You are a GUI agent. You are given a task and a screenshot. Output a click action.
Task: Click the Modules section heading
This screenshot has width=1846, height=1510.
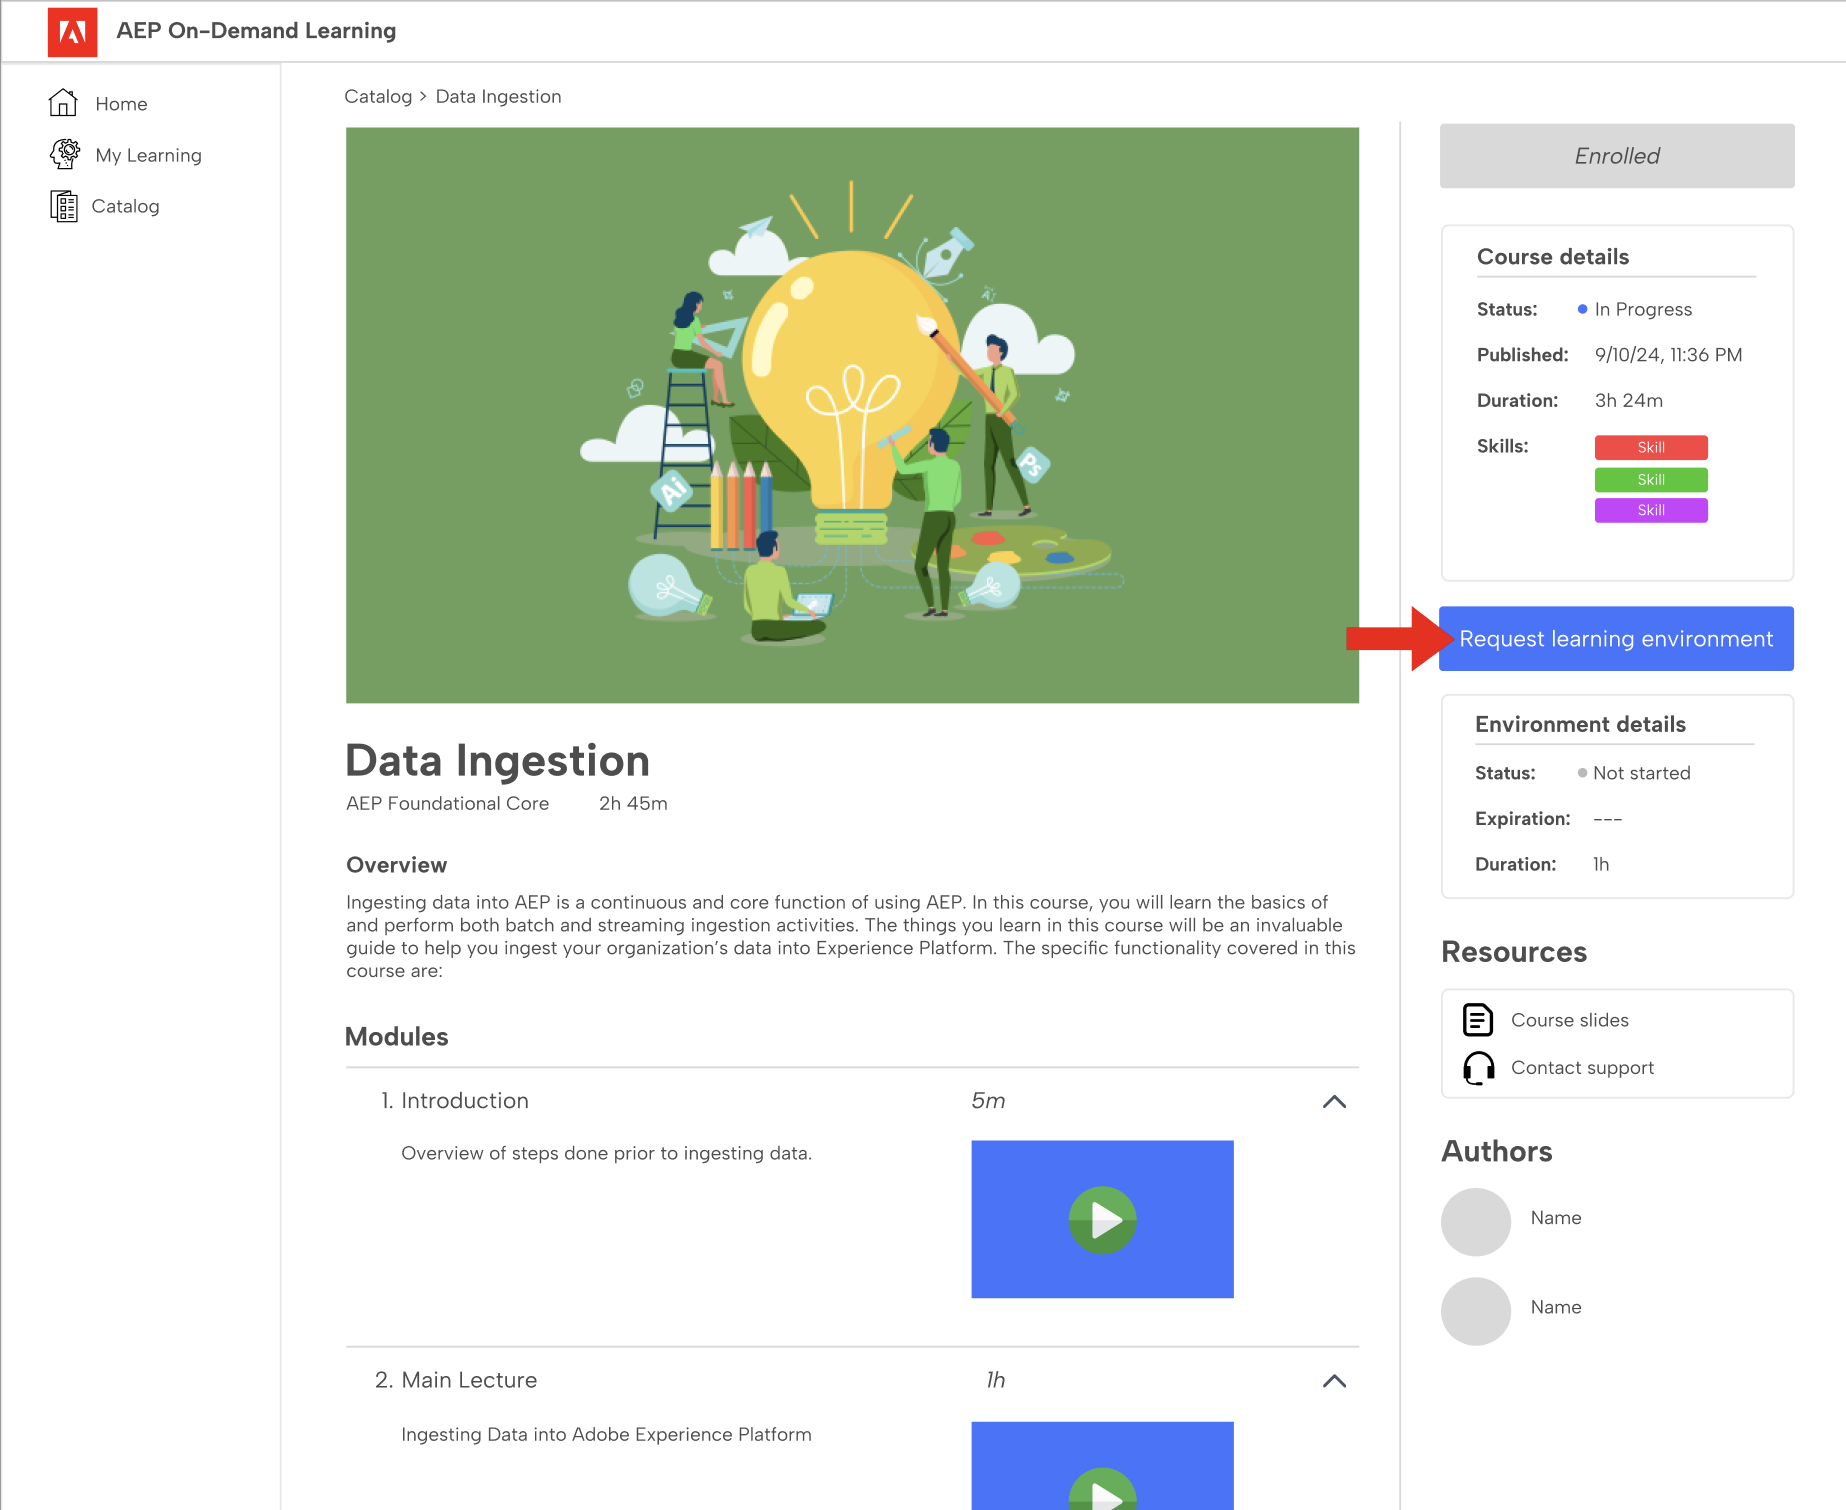pyautogui.click(x=396, y=1037)
